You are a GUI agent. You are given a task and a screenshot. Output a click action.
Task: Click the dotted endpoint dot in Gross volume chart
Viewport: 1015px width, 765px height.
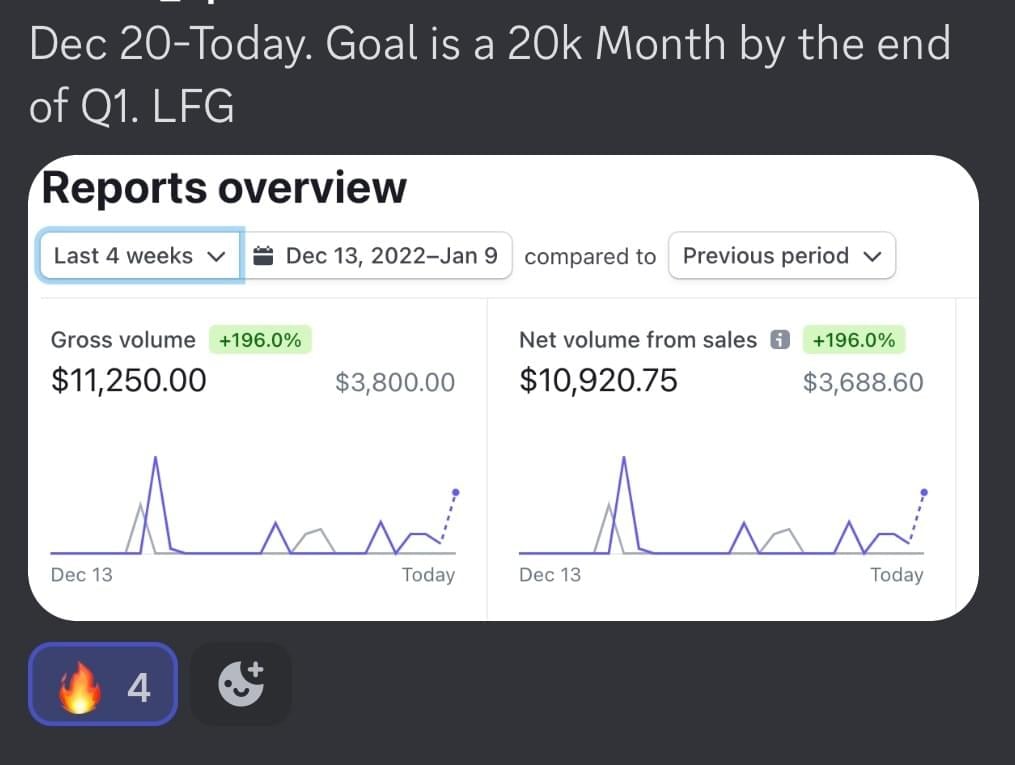pos(456,492)
